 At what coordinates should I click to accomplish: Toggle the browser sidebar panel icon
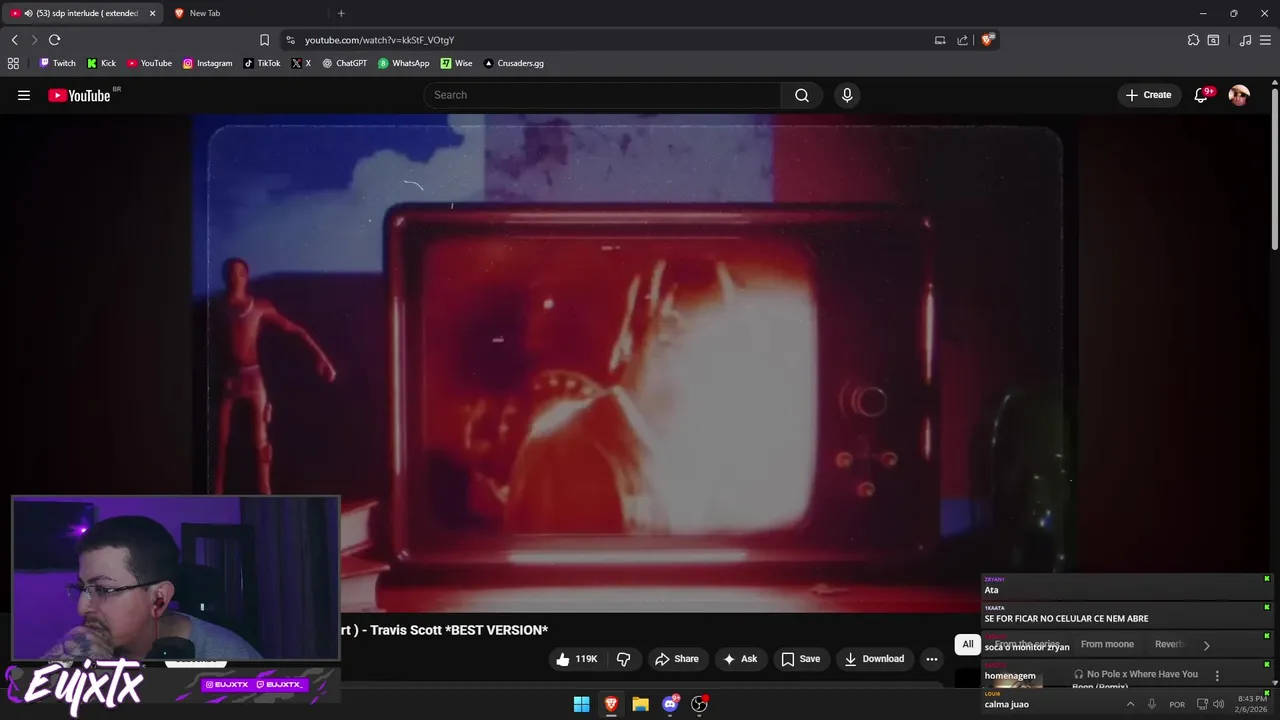point(1213,40)
